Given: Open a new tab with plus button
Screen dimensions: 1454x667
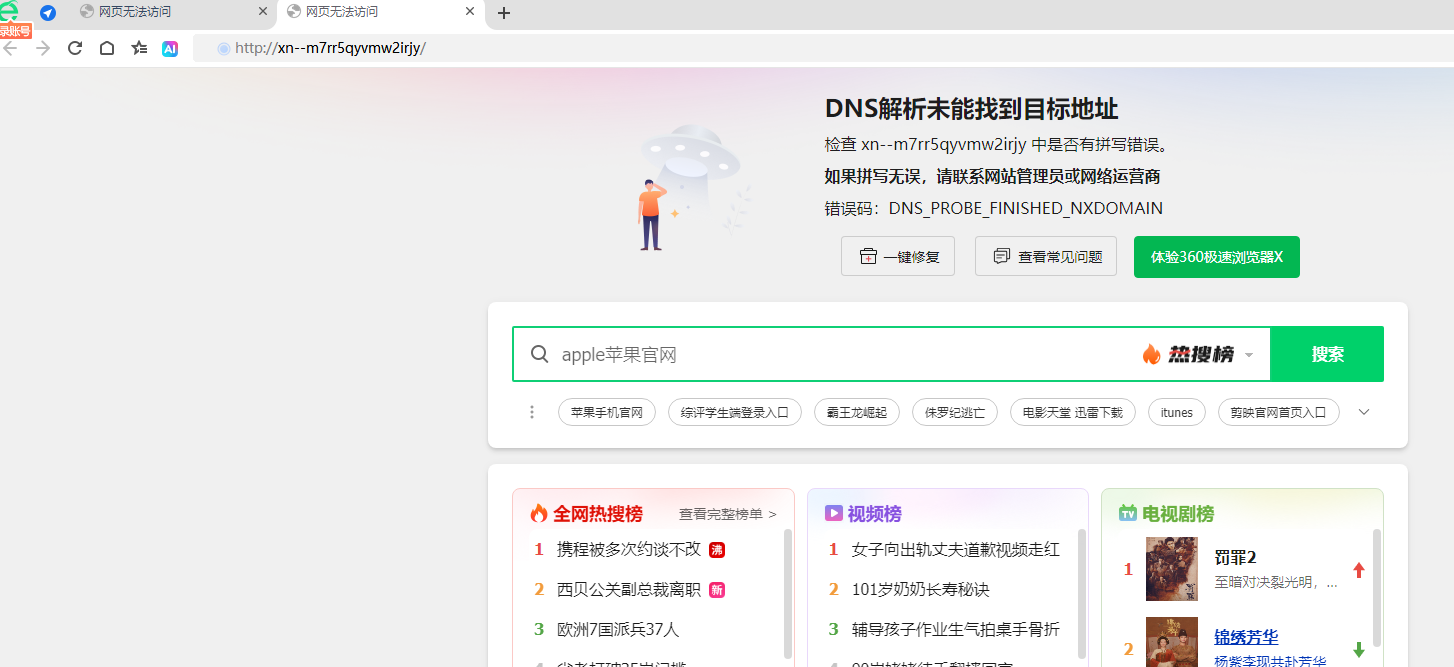Looking at the screenshot, I should tap(504, 13).
